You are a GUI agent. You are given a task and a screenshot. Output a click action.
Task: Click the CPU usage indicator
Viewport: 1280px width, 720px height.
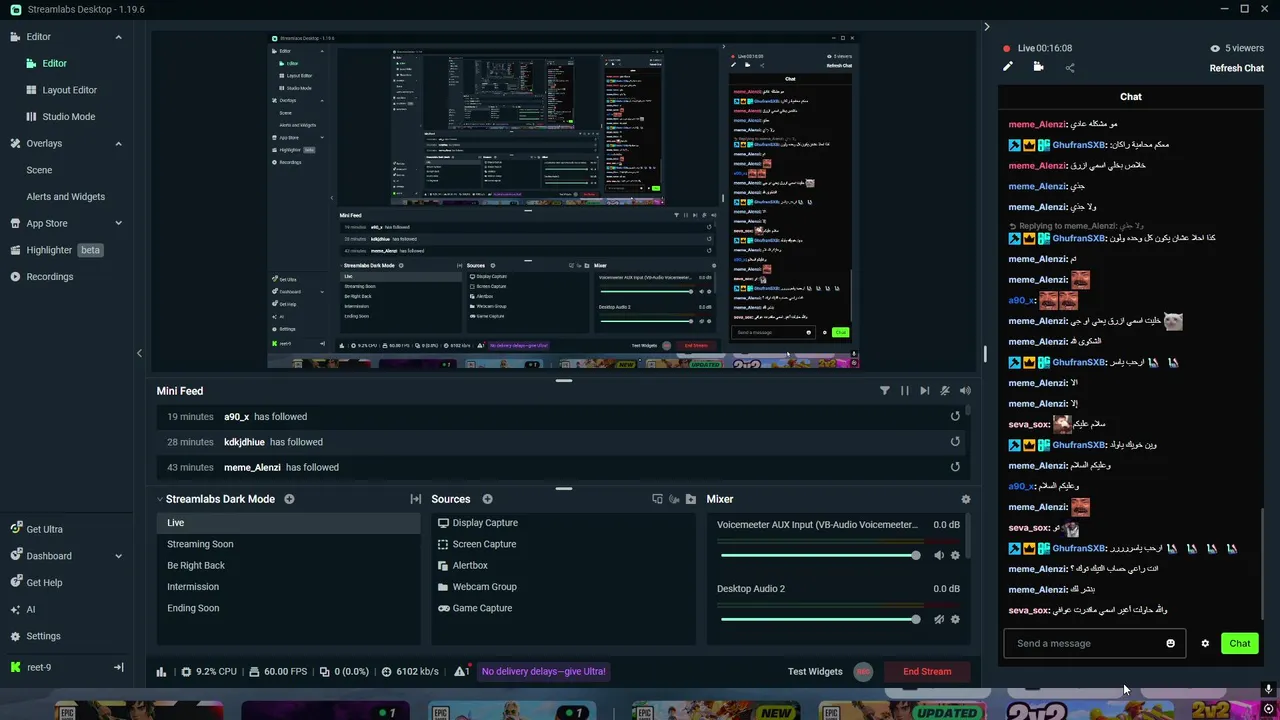pos(209,671)
